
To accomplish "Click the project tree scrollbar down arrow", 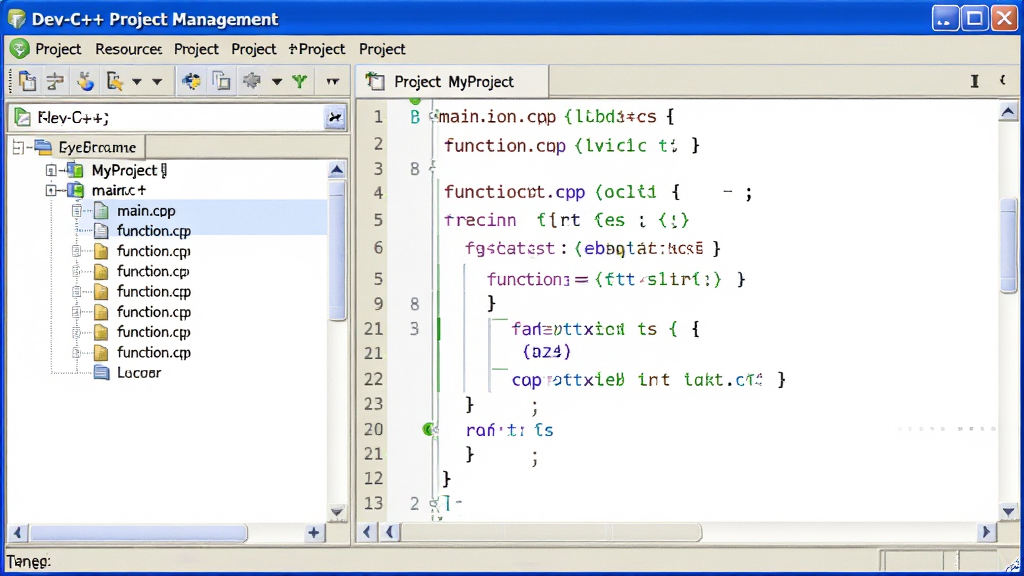I will coord(337,512).
